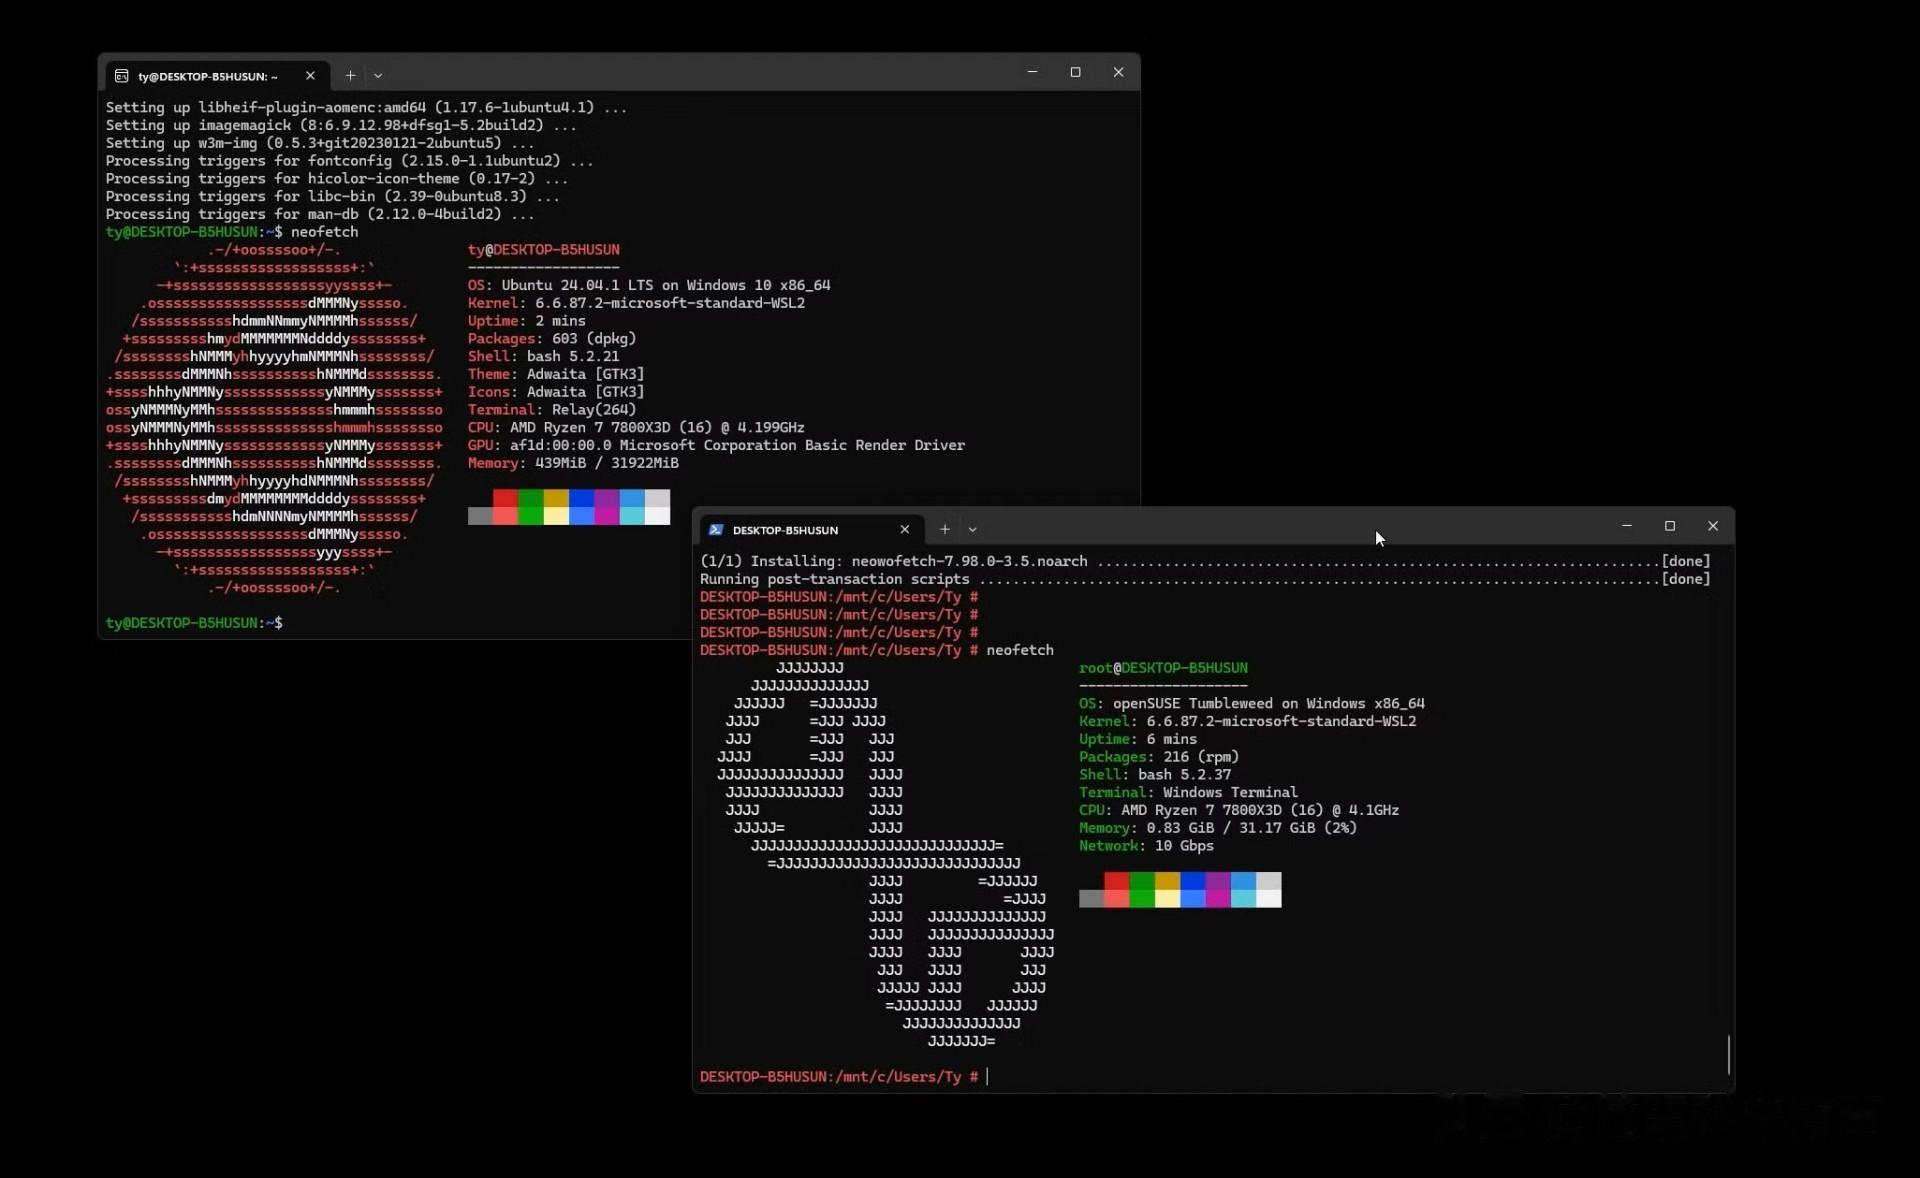The height and width of the screenshot is (1178, 1920).
Task: Click the 'OS: Ubuntu 24.04.1 LTS' line
Action: [649, 285]
